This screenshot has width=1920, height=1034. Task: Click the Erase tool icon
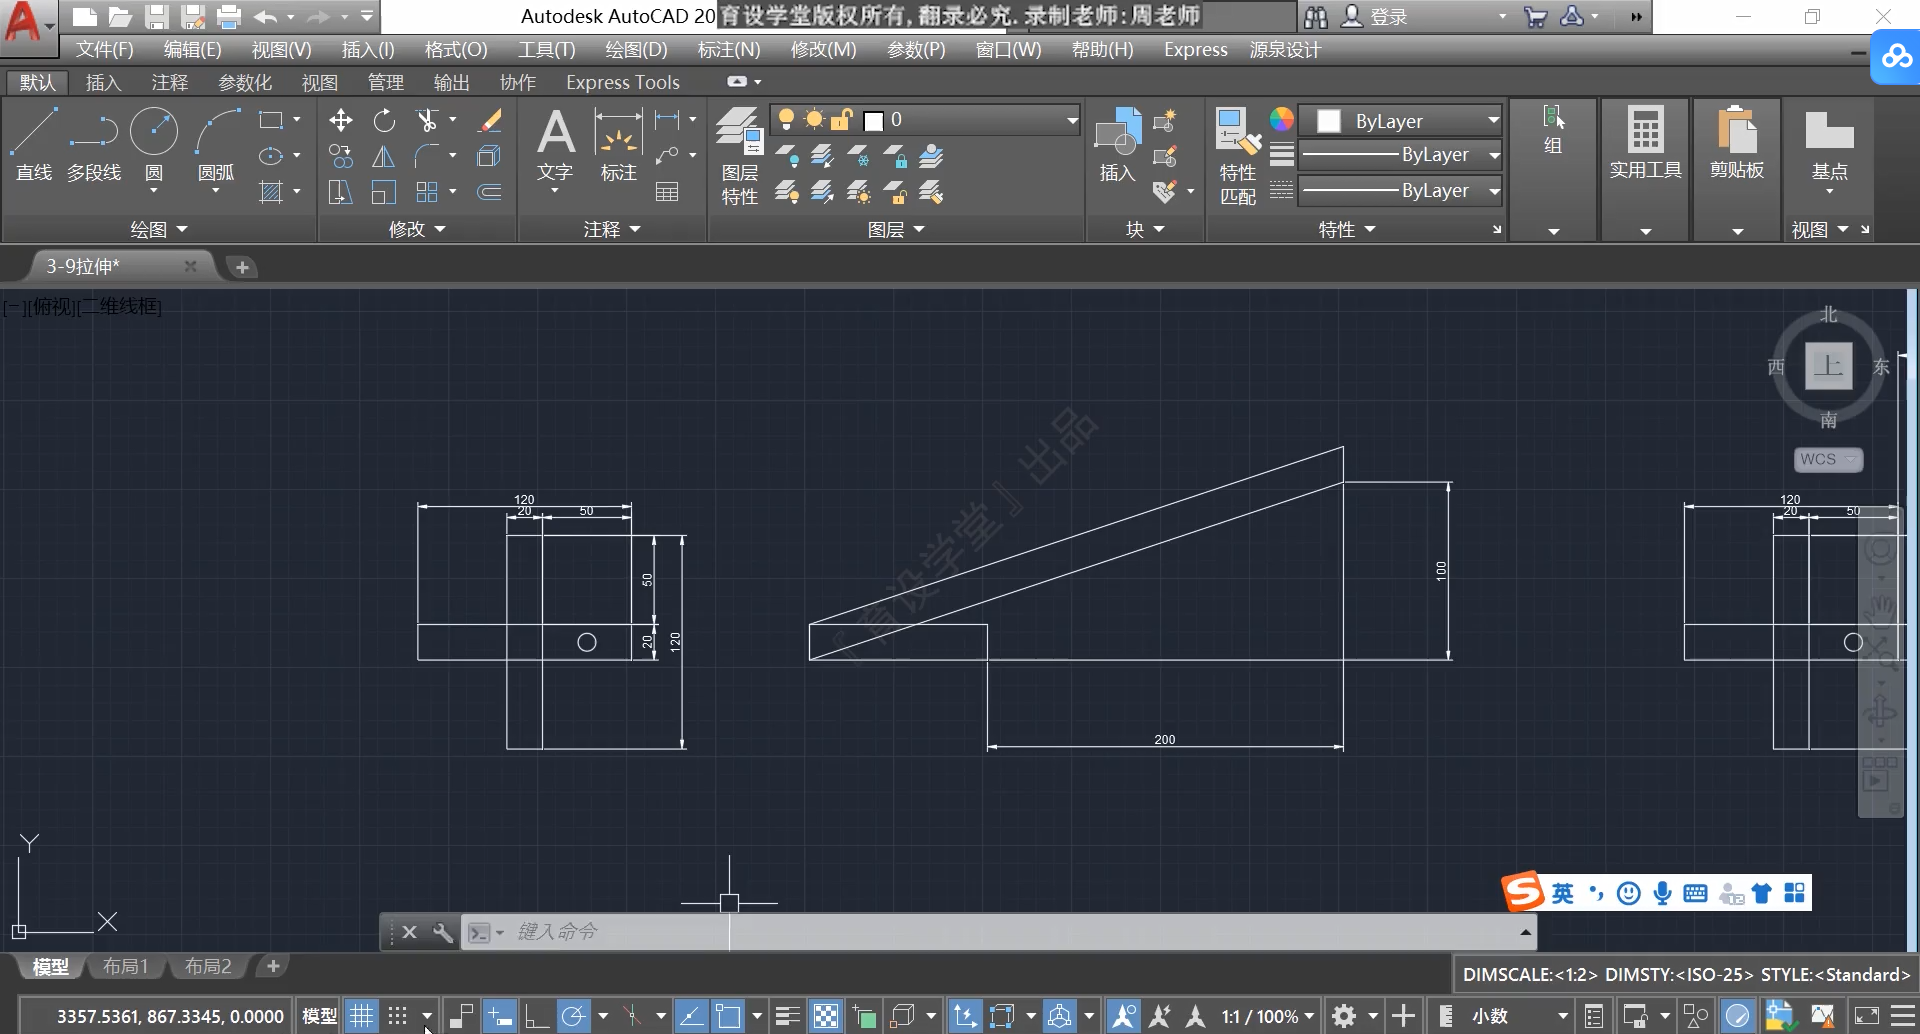(x=490, y=121)
